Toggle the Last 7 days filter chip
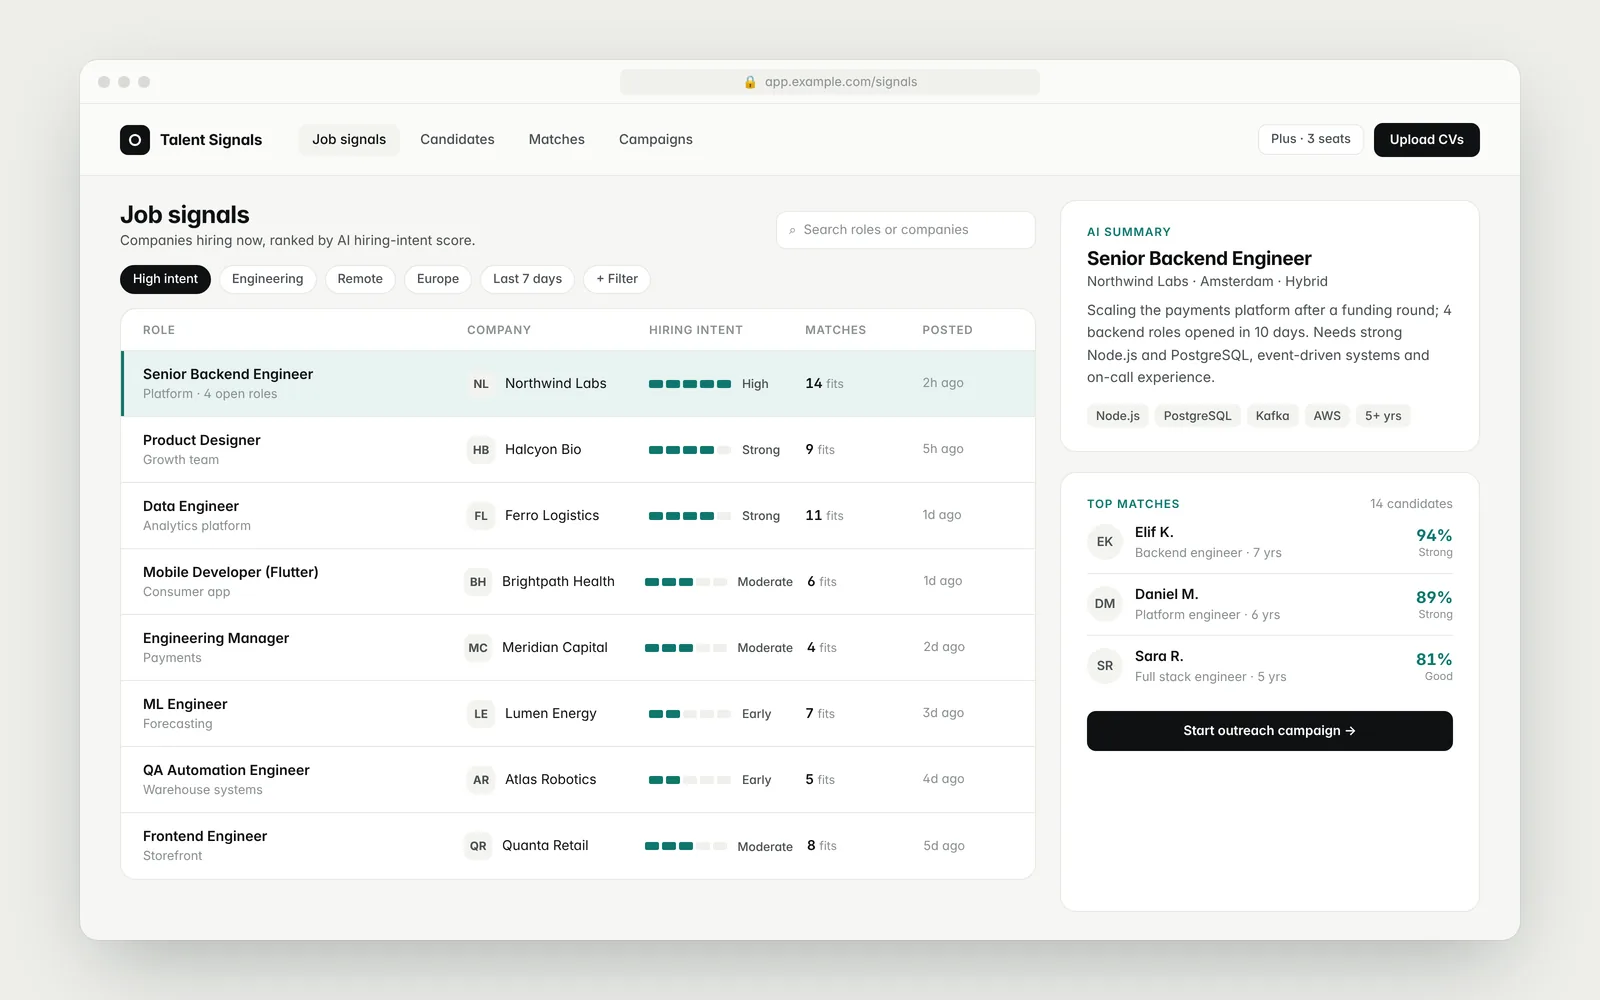The image size is (1600, 1000). pyautogui.click(x=527, y=279)
